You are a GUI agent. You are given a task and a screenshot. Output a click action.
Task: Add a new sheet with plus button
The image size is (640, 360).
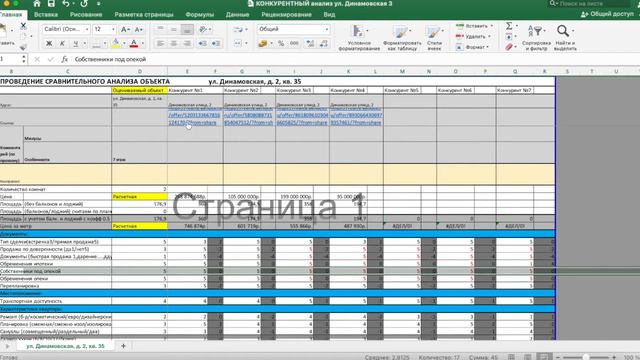(x=123, y=346)
